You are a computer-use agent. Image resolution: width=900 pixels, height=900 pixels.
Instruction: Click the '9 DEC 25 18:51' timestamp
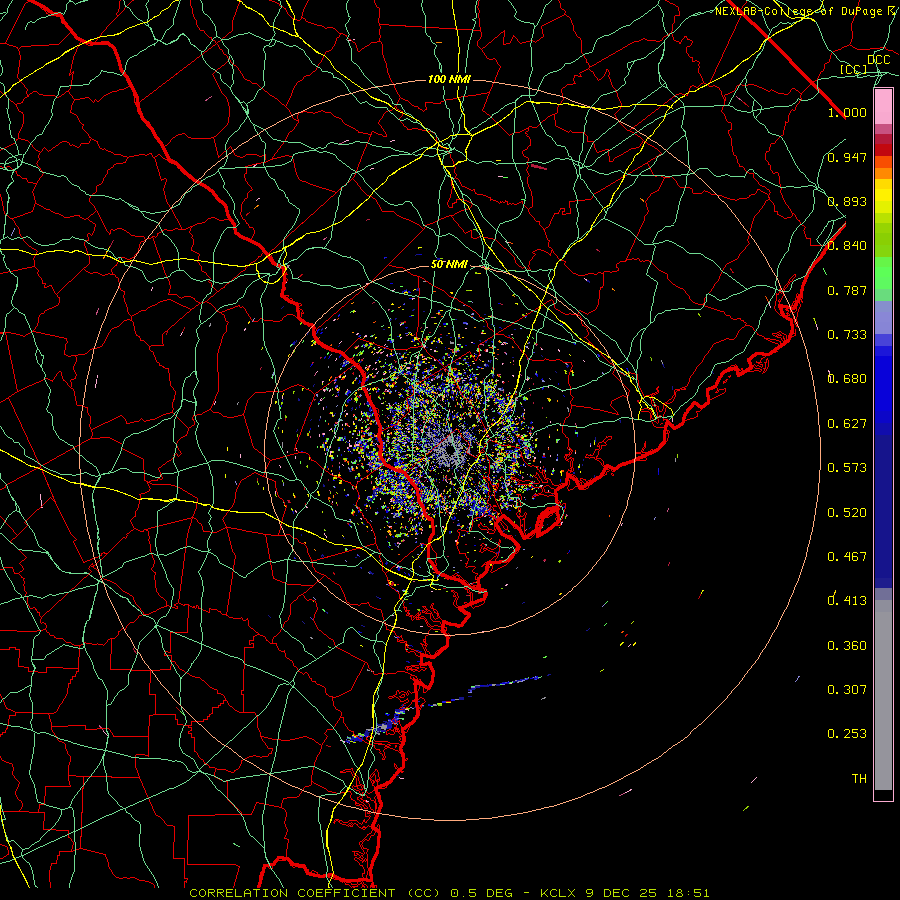pos(647,893)
